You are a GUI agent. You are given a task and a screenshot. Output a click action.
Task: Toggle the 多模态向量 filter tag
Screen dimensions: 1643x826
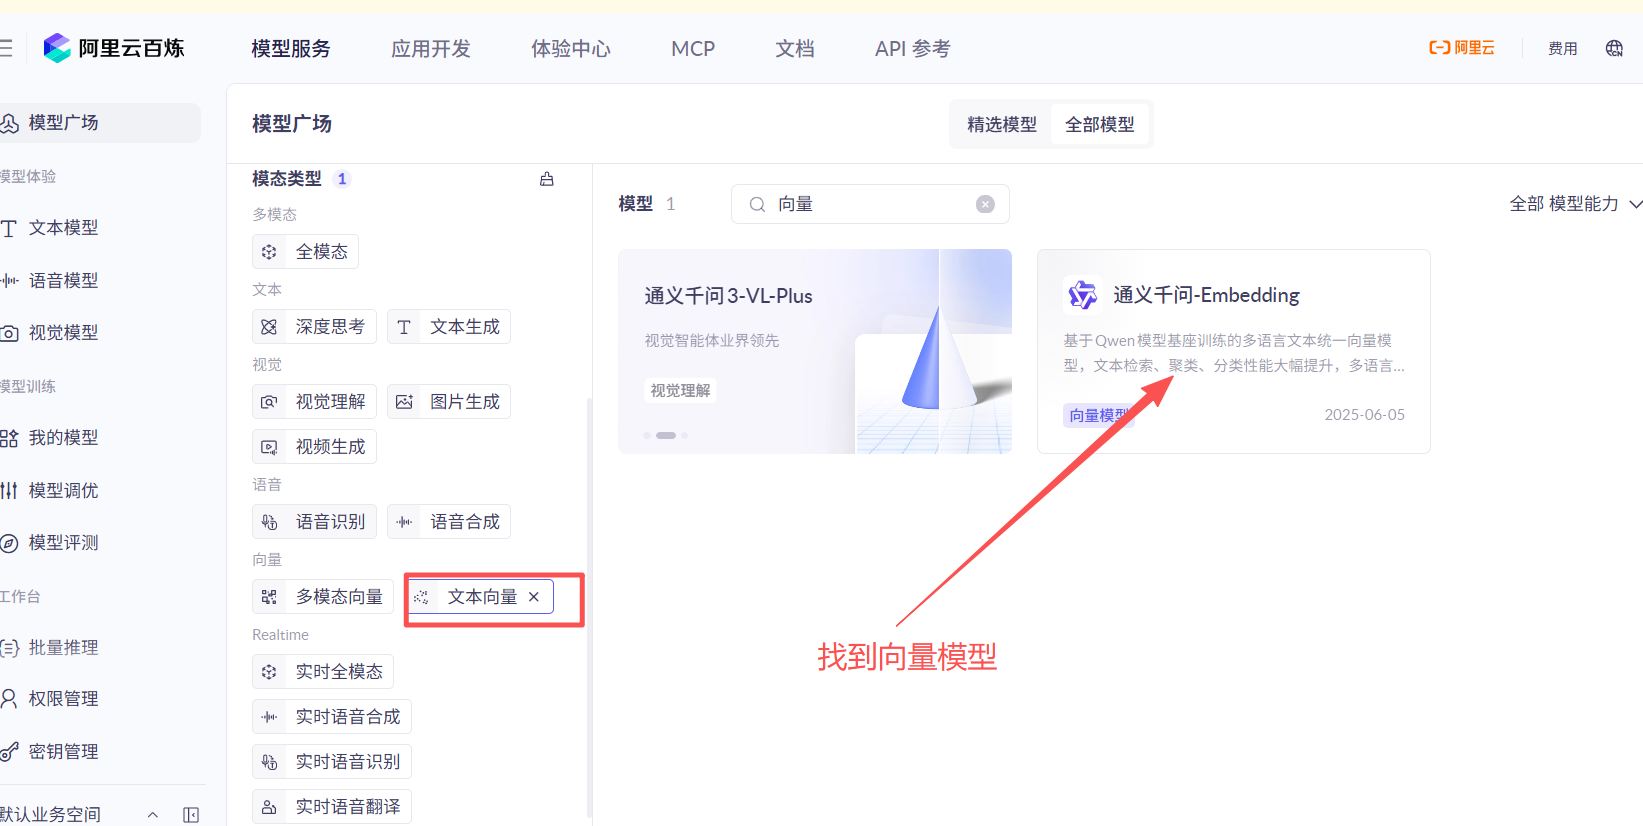pos(323,597)
